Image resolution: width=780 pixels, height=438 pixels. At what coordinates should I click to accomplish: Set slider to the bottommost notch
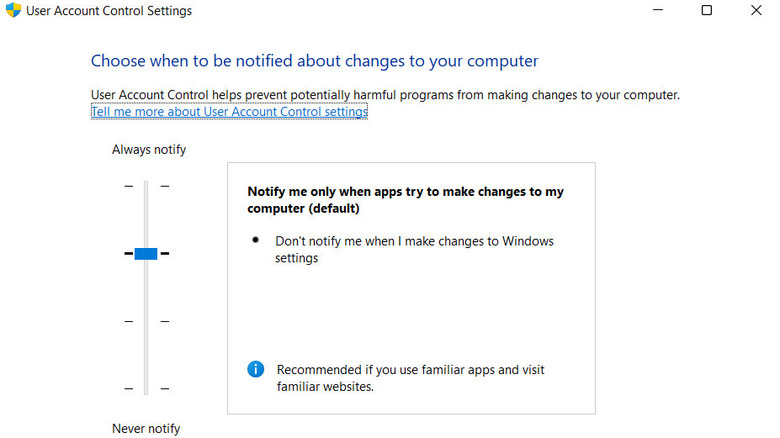tap(146, 388)
